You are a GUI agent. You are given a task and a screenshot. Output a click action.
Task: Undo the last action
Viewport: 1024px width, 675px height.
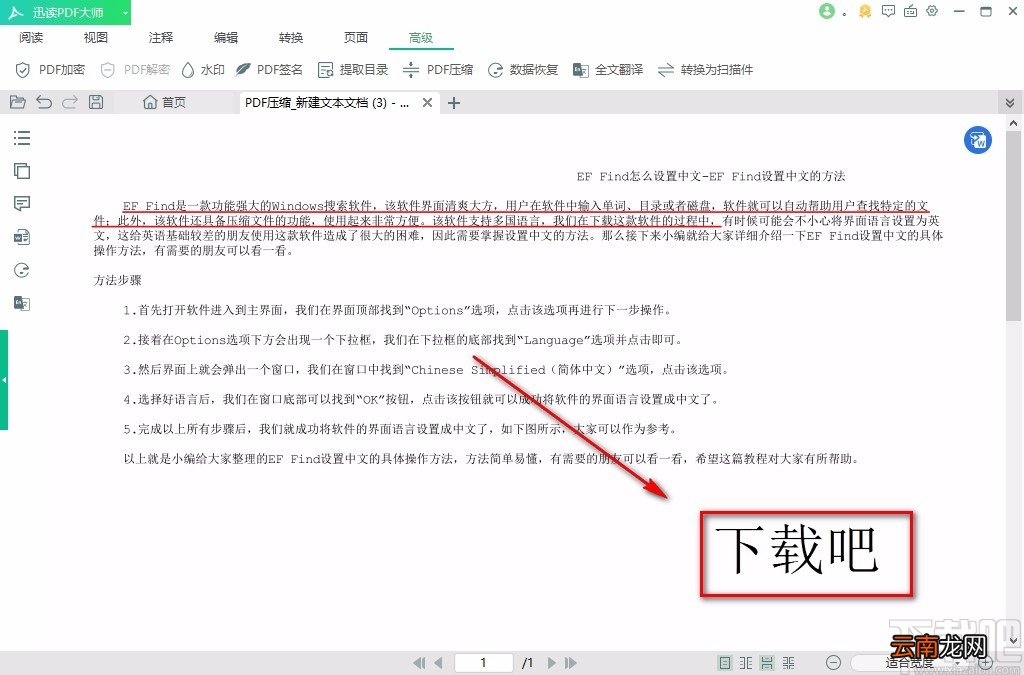coord(44,102)
